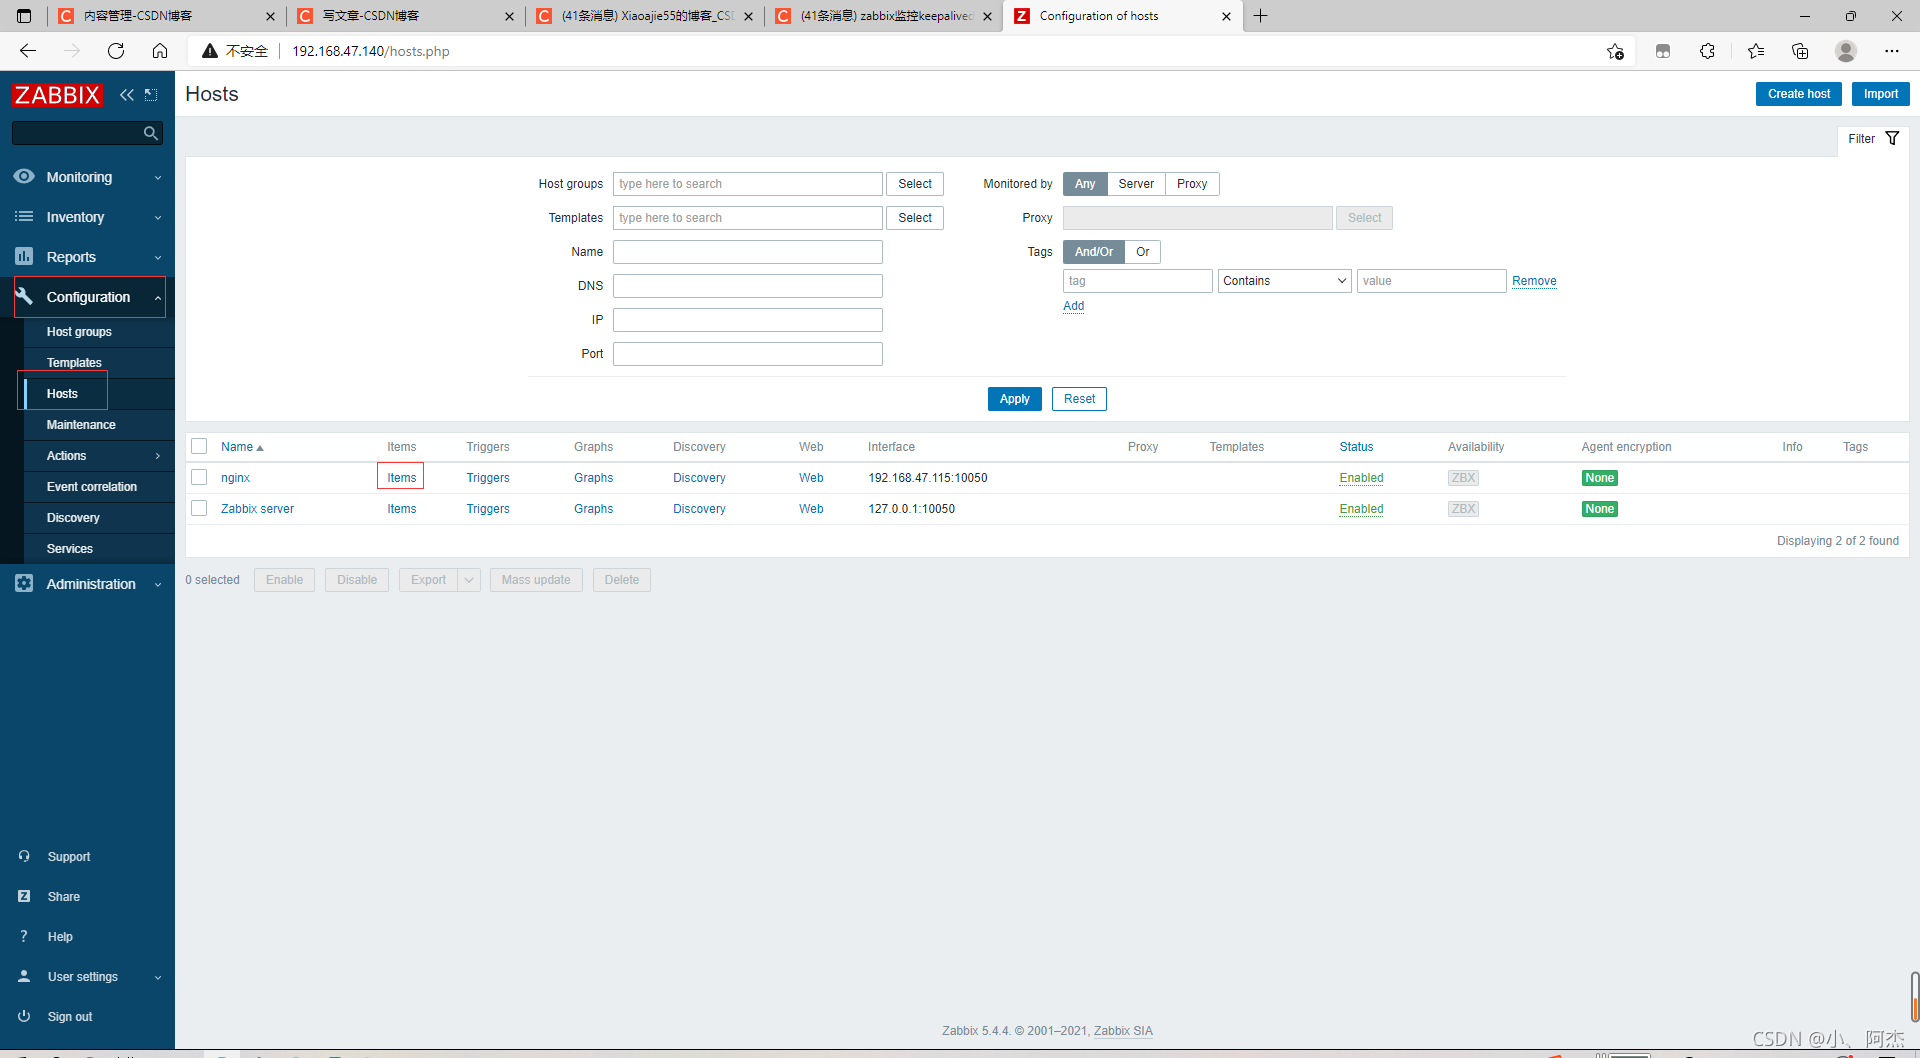Click Add tag filter link
The height and width of the screenshot is (1058, 1920).
(x=1073, y=306)
